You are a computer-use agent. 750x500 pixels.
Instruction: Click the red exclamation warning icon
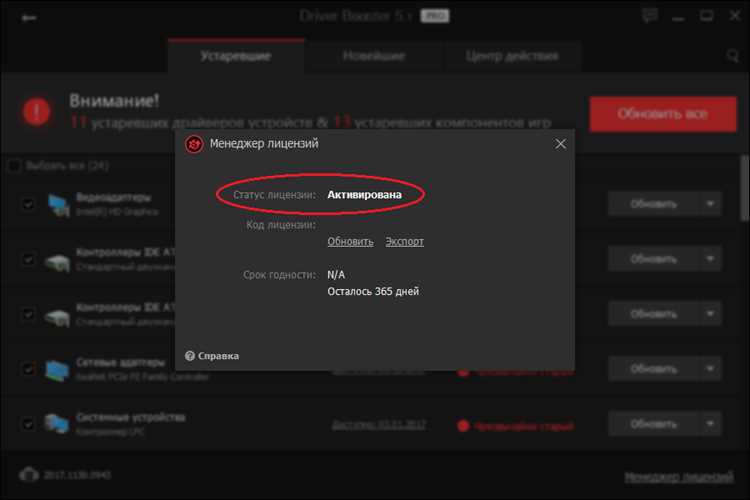pos(36,111)
